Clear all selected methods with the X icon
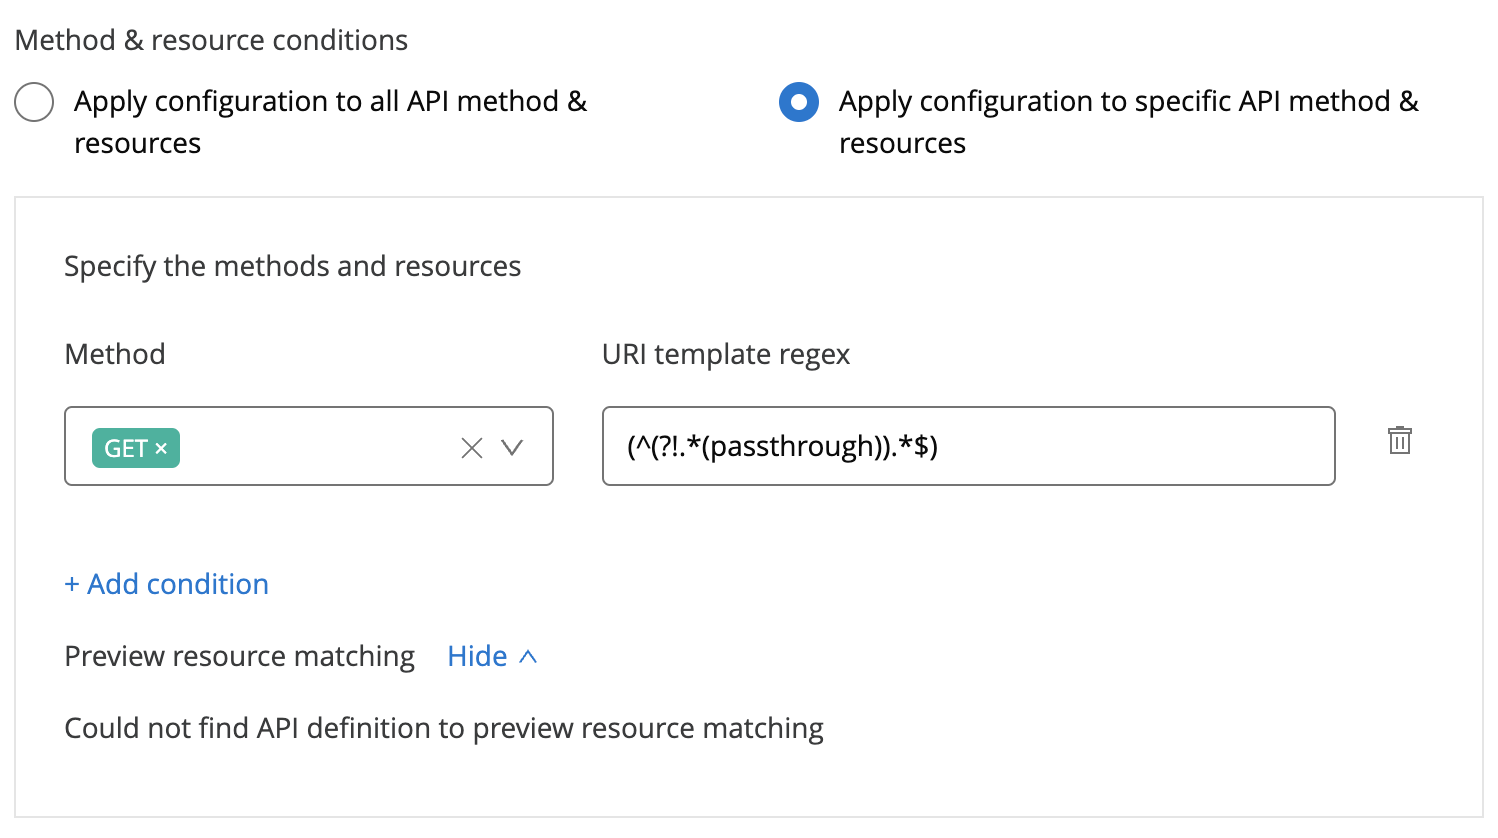The image size is (1498, 838). click(472, 448)
